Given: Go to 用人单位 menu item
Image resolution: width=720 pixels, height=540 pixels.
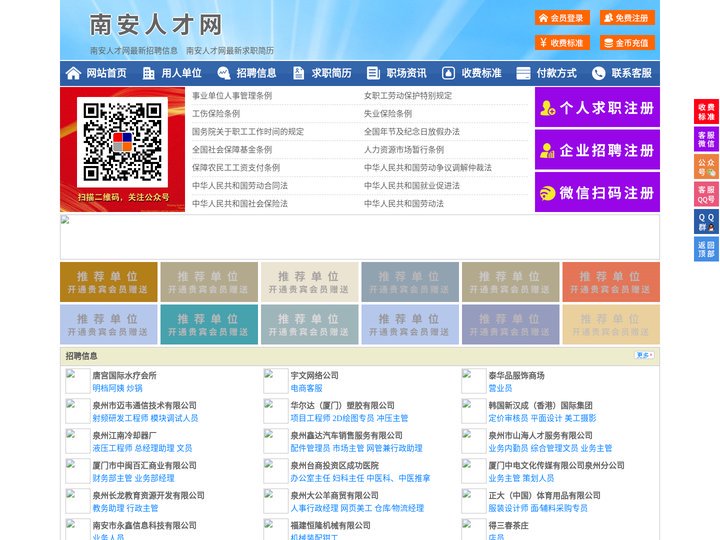Looking at the screenshot, I should [181, 73].
